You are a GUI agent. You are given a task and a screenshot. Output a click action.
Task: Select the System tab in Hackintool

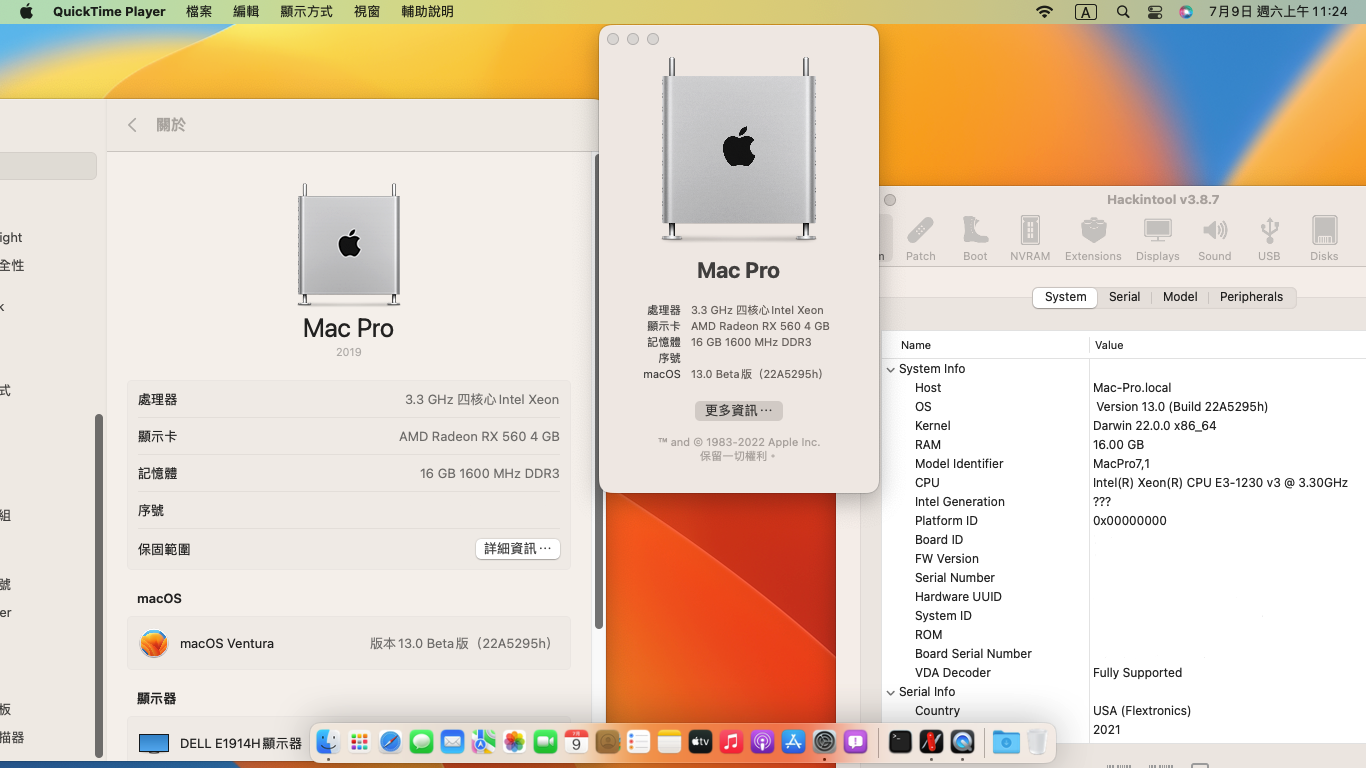pos(1065,297)
